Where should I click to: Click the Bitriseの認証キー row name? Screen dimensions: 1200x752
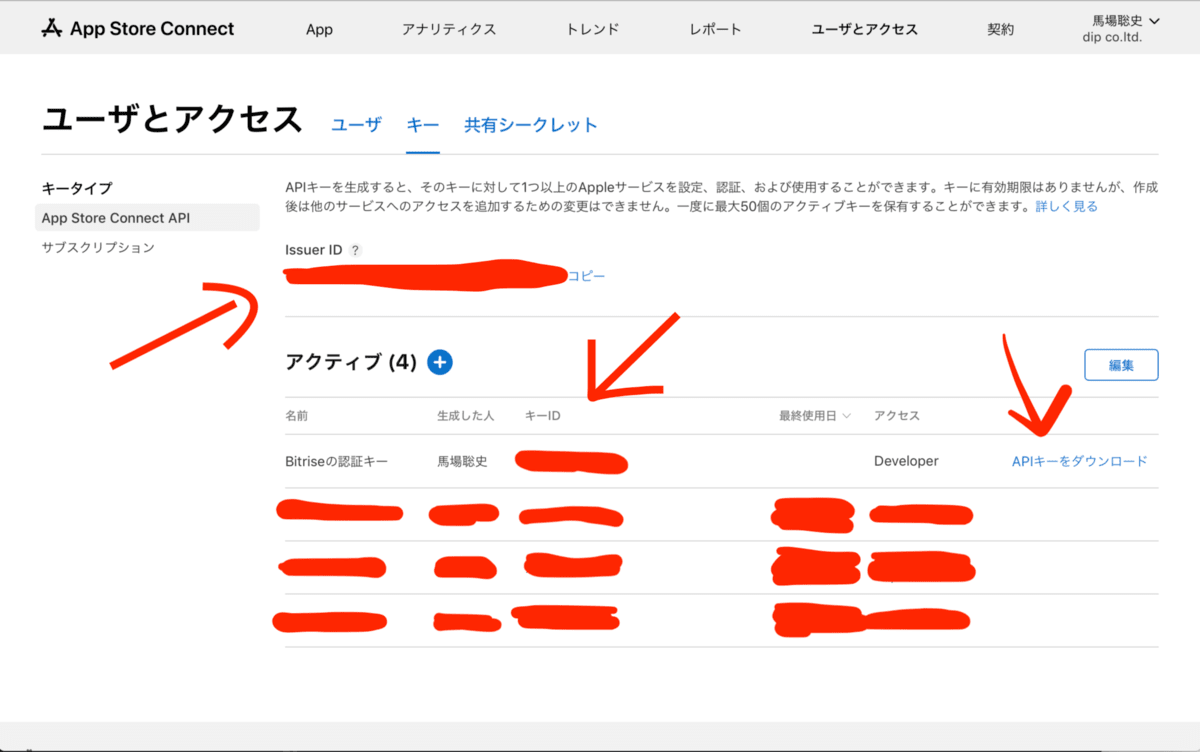[x=336, y=461]
